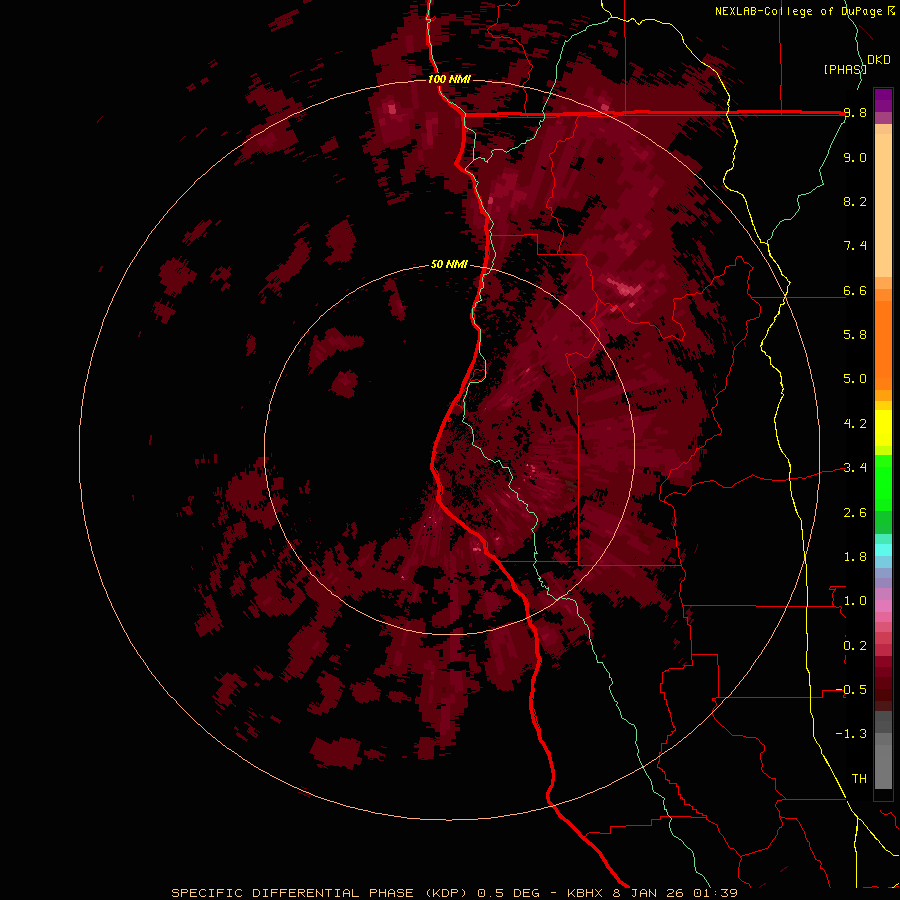Click the -0.5 color scale value
This screenshot has height=900, width=900.
(x=851, y=689)
